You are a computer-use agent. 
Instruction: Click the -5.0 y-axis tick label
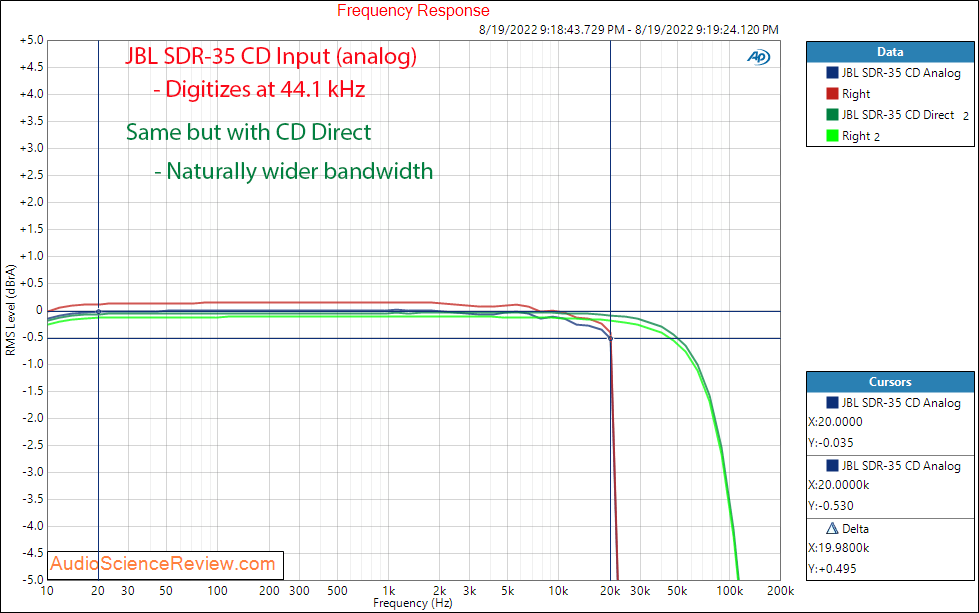(32, 579)
